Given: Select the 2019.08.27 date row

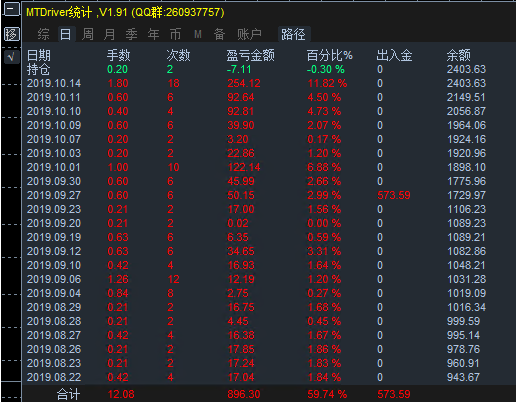Looking at the screenshot, I should (54, 335).
